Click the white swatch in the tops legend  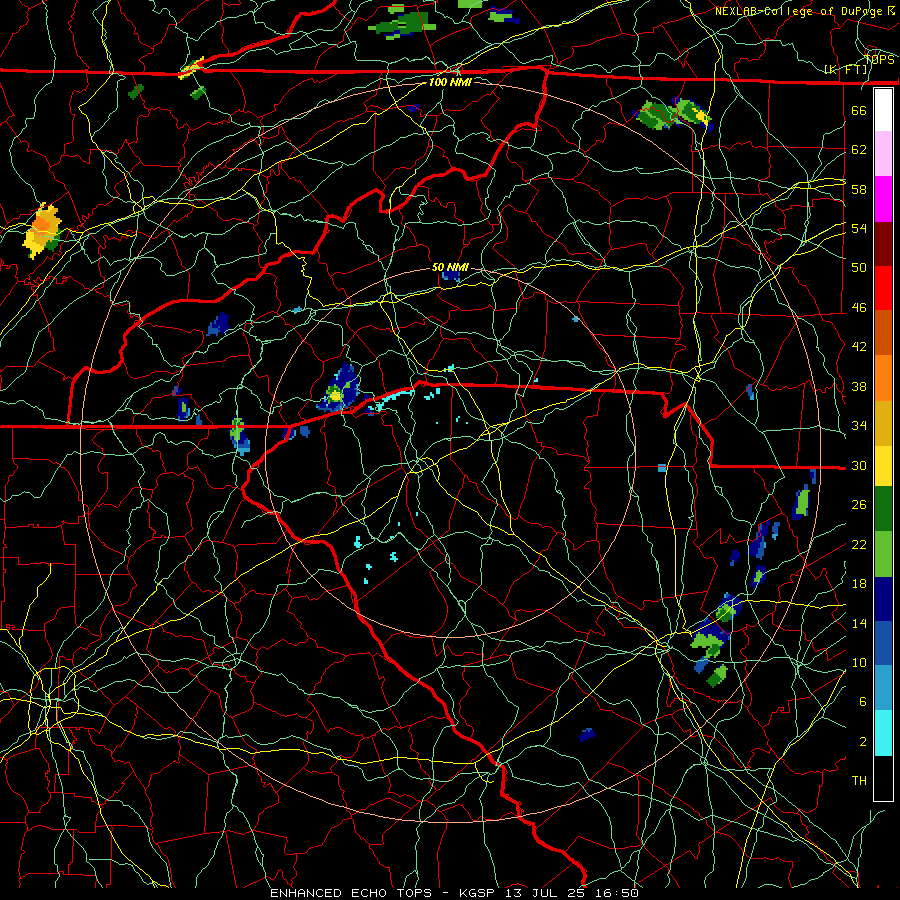(x=883, y=110)
